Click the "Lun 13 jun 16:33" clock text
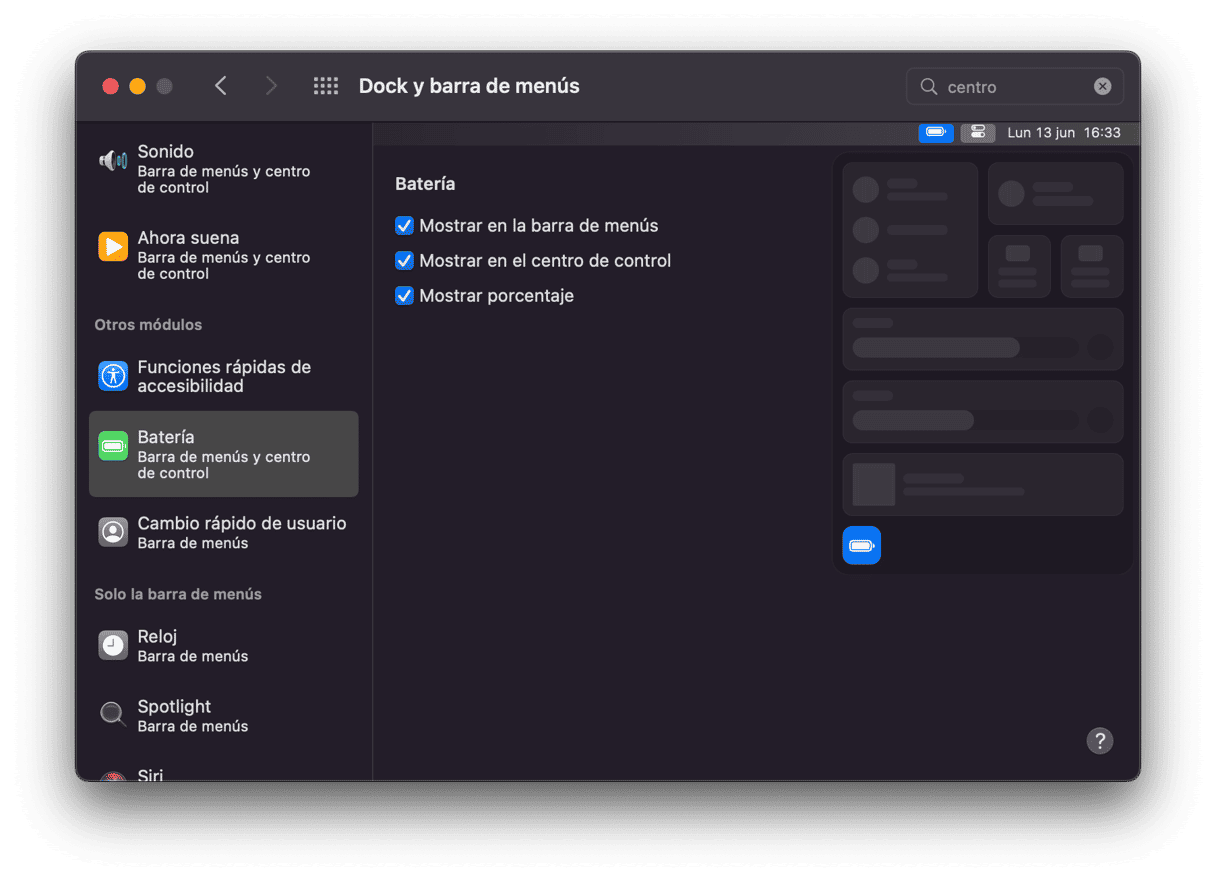 (x=1064, y=132)
